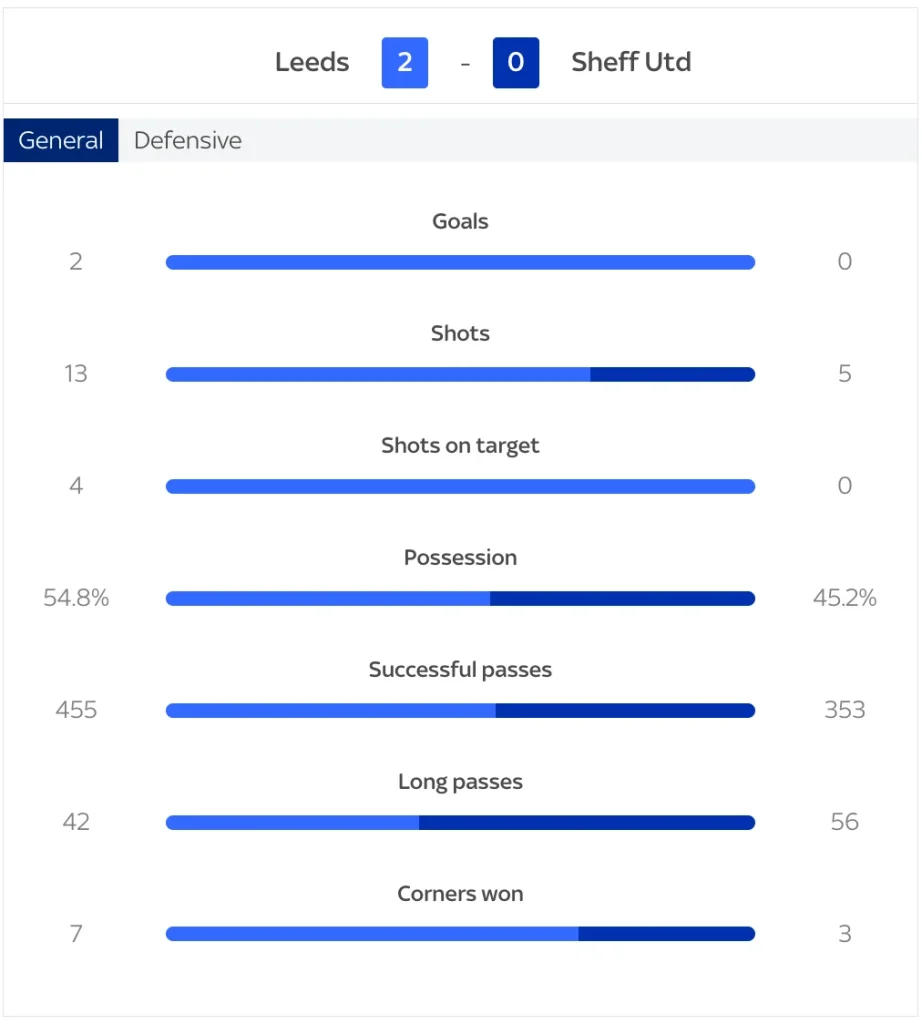The width and height of the screenshot is (922, 1024).
Task: Click the Long passes comparison bar
Action: point(460,822)
